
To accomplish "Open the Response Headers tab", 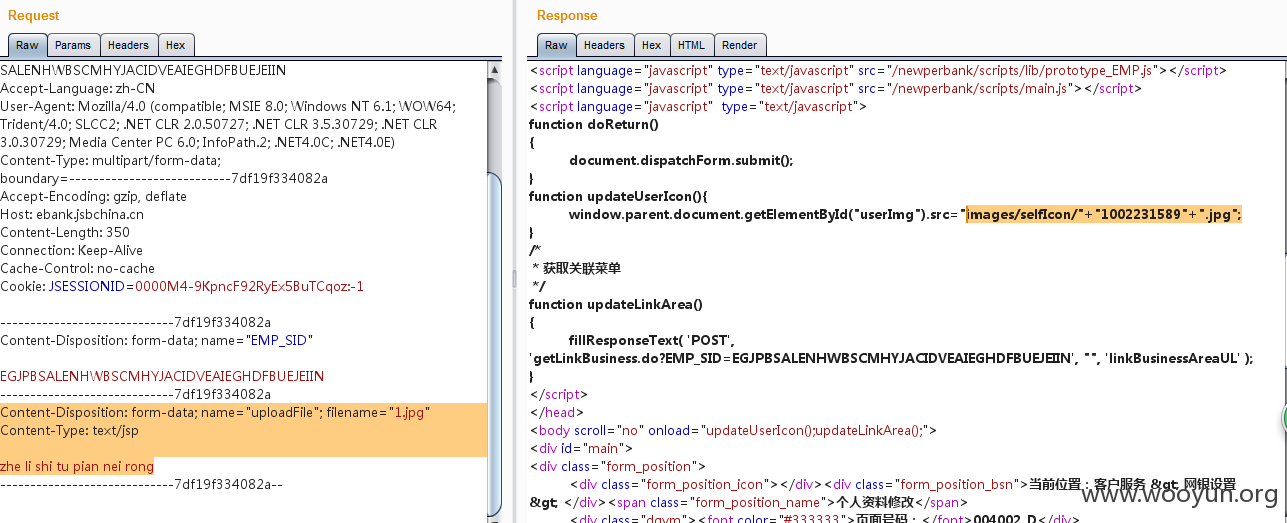I will [x=604, y=45].
